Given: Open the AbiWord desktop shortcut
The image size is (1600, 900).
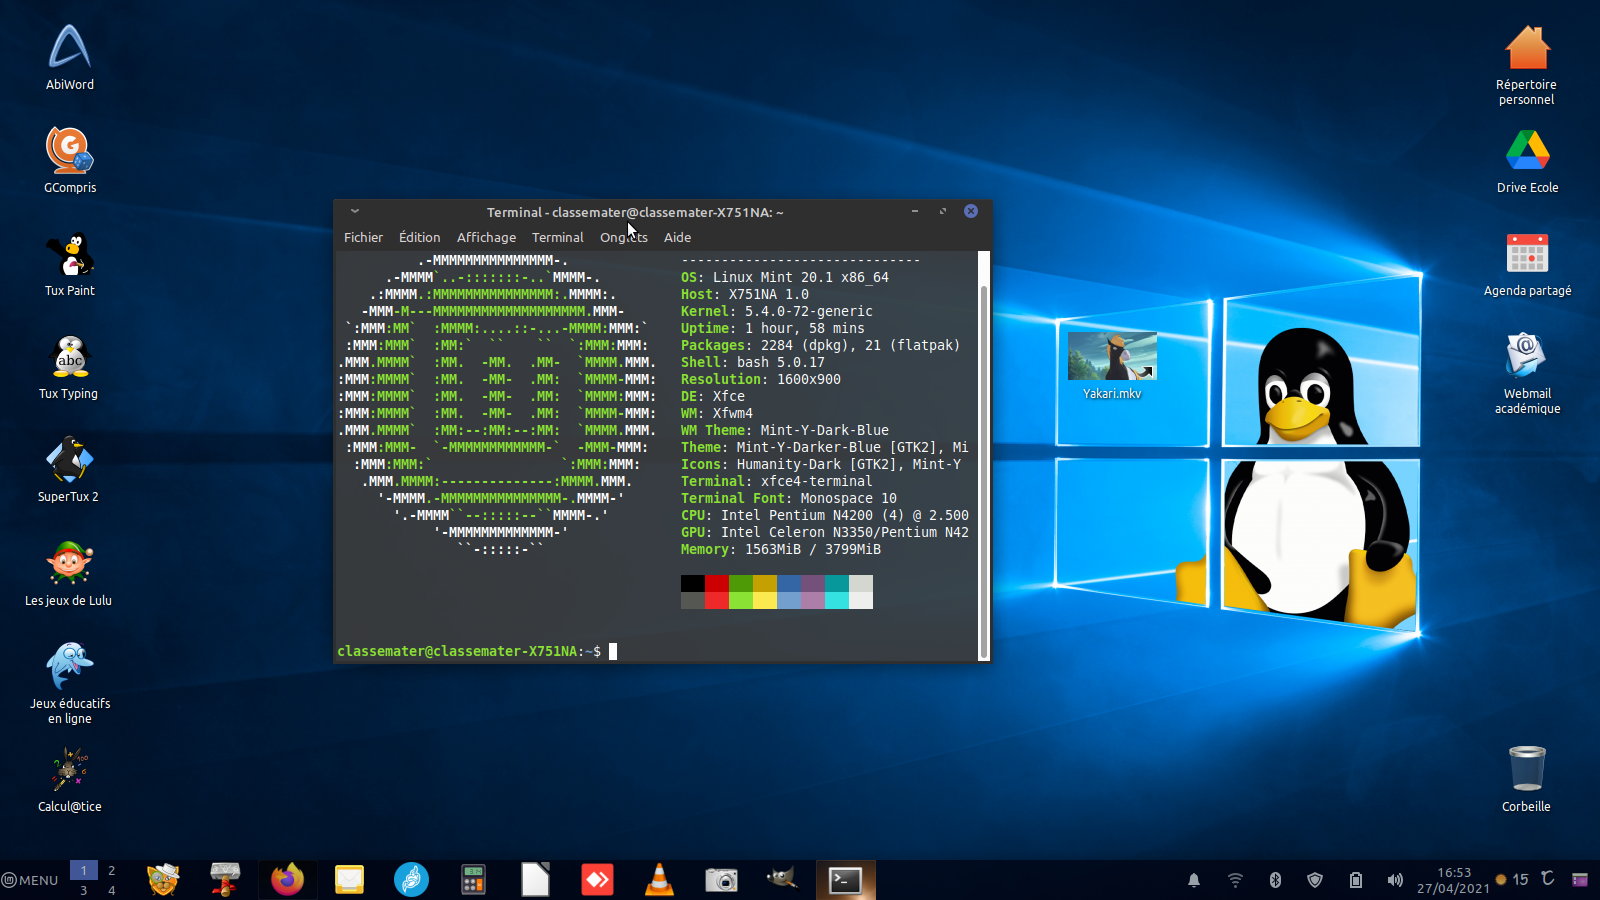Looking at the screenshot, I should pyautogui.click(x=70, y=57).
